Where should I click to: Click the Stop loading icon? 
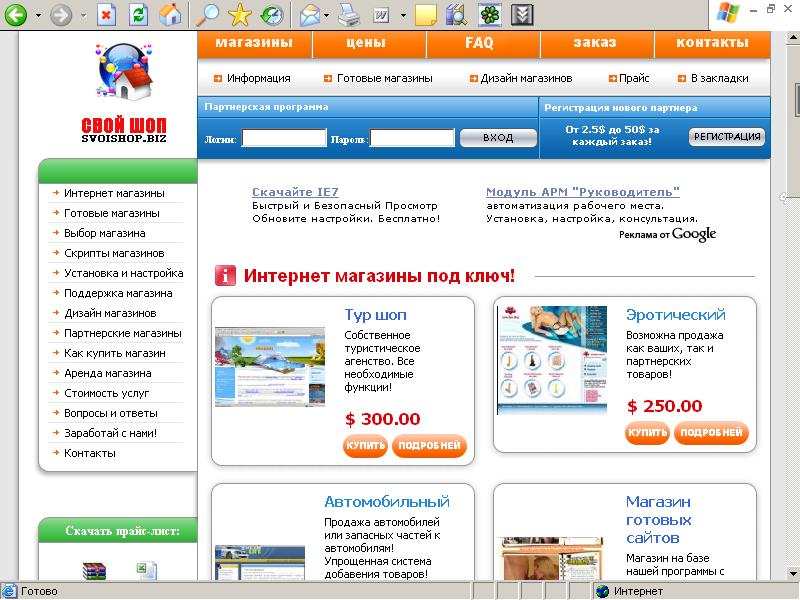click(106, 15)
